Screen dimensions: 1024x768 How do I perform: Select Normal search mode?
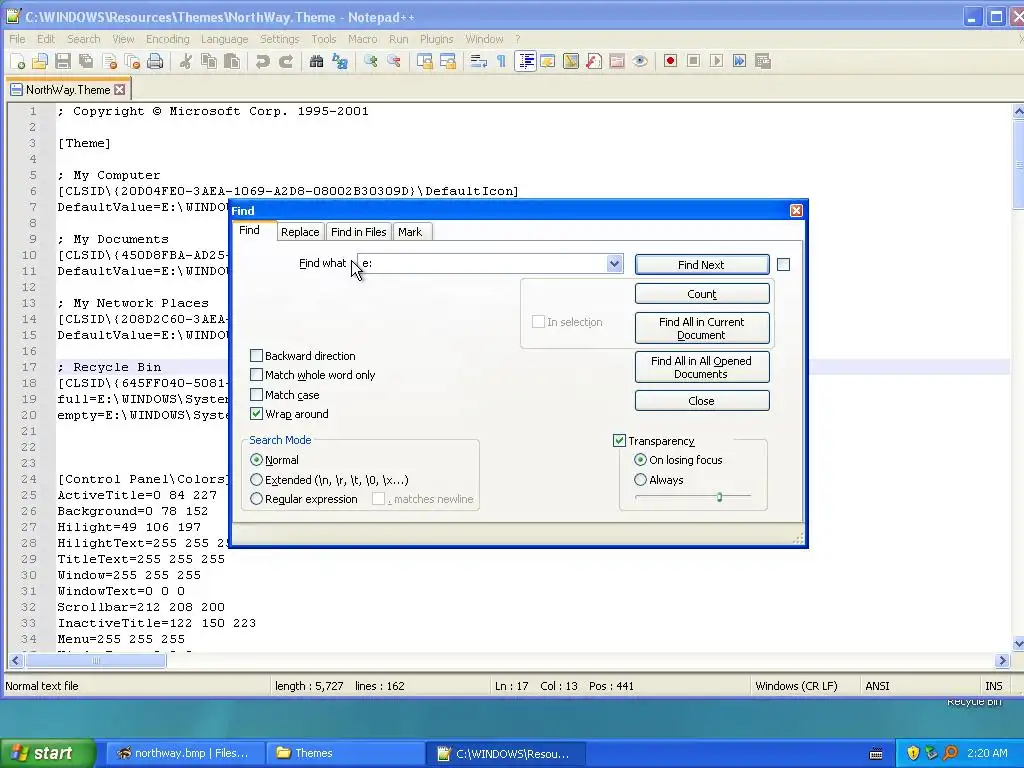click(257, 460)
